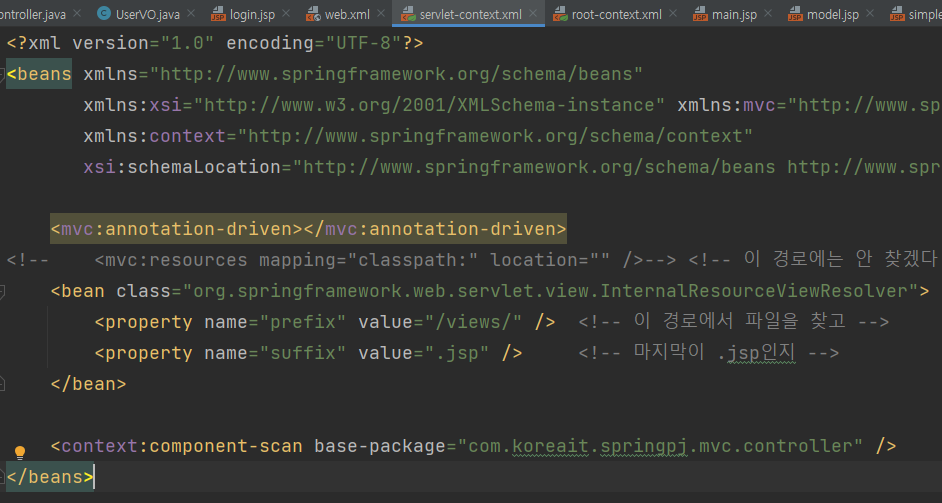The image size is (942, 503).
Task: Click the name="suffix" property attribute
Action: (275, 353)
